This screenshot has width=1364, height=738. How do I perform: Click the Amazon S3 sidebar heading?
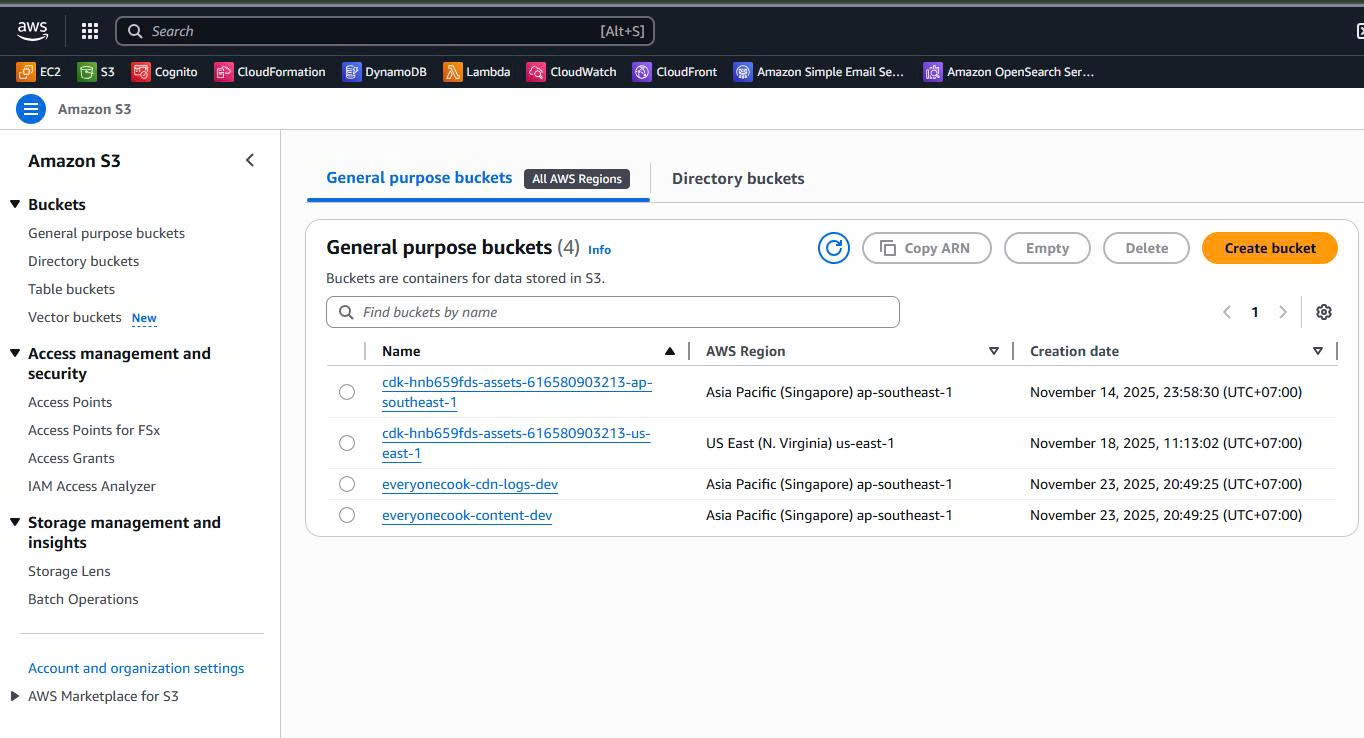74,161
